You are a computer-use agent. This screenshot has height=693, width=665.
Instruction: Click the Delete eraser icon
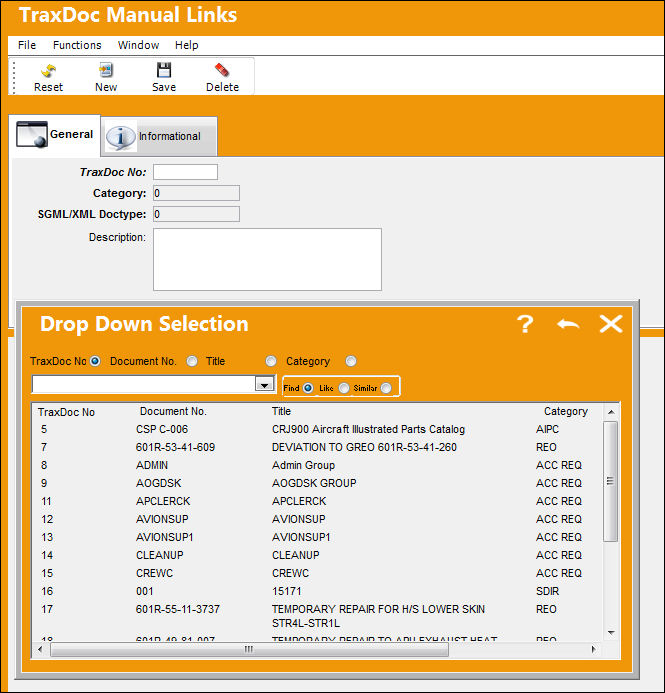[x=222, y=70]
